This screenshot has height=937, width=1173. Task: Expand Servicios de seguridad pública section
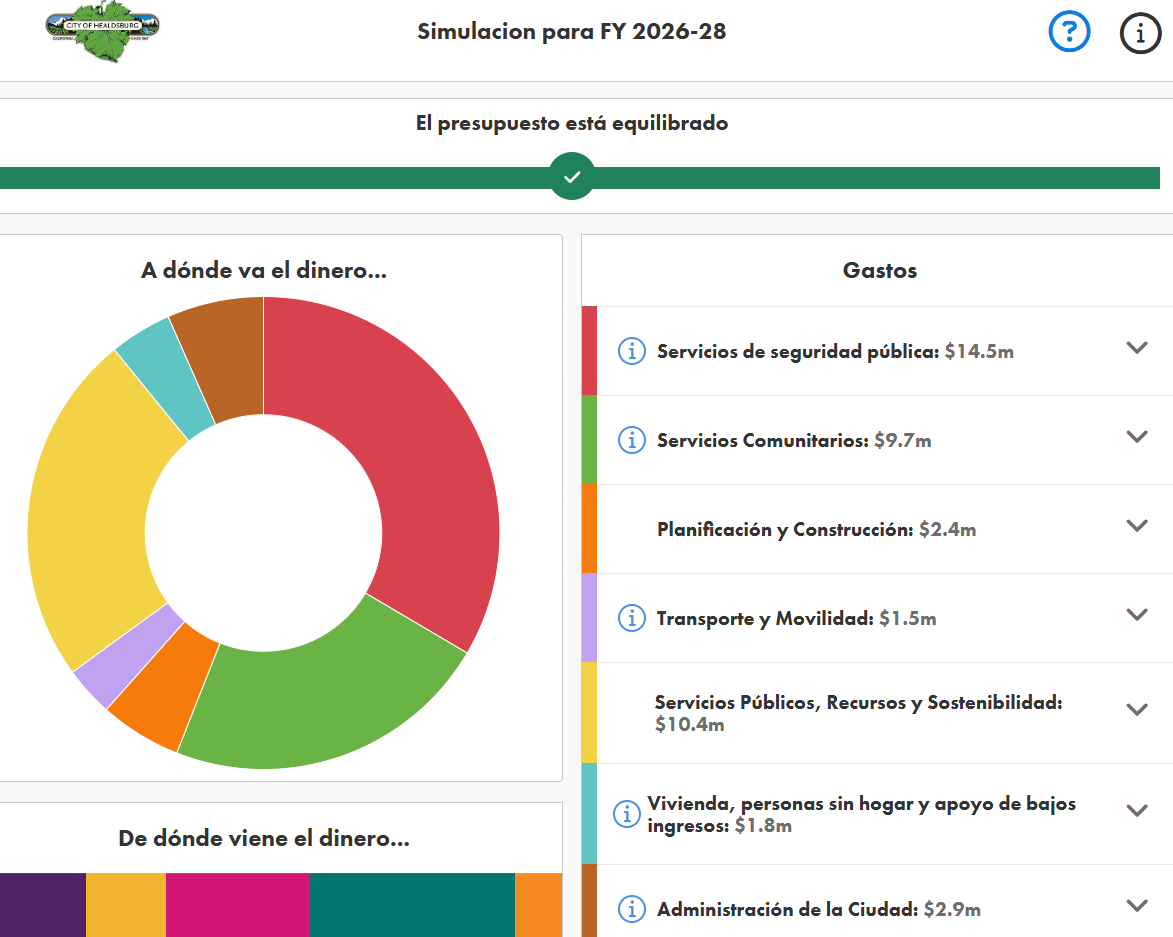[x=1136, y=348]
